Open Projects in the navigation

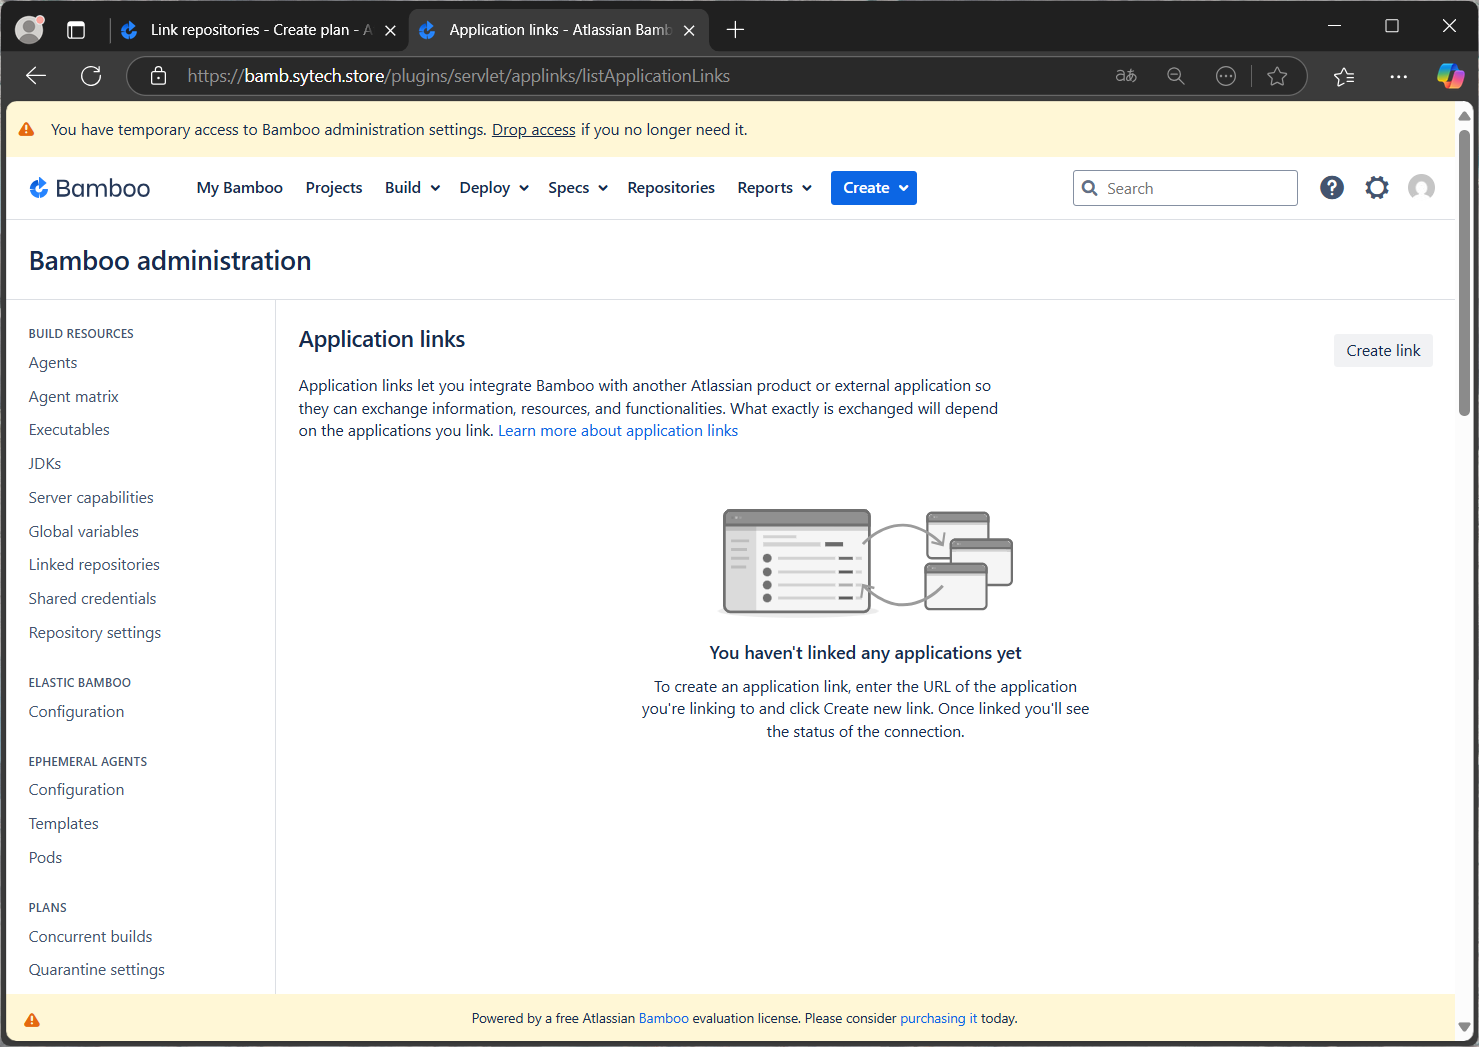tap(334, 188)
